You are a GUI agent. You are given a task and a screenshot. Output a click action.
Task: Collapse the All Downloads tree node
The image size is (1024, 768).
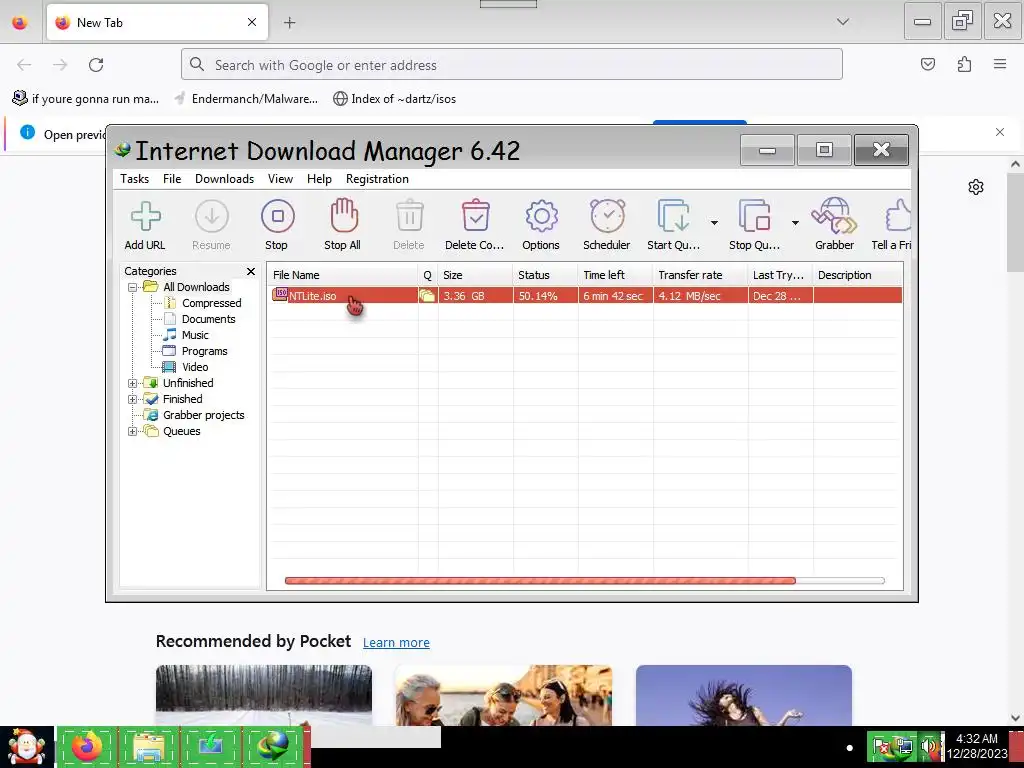[x=133, y=287]
